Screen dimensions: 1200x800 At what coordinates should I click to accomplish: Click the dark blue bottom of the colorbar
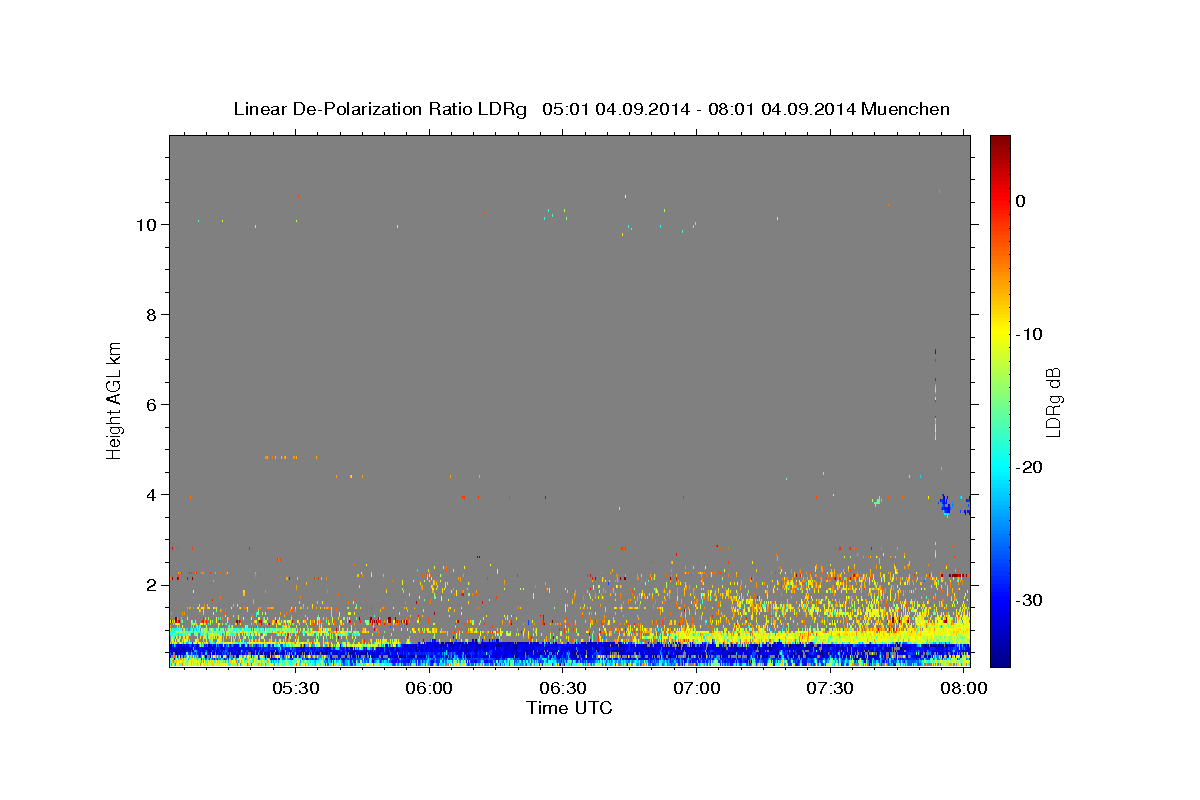pyautogui.click(x=1000, y=655)
